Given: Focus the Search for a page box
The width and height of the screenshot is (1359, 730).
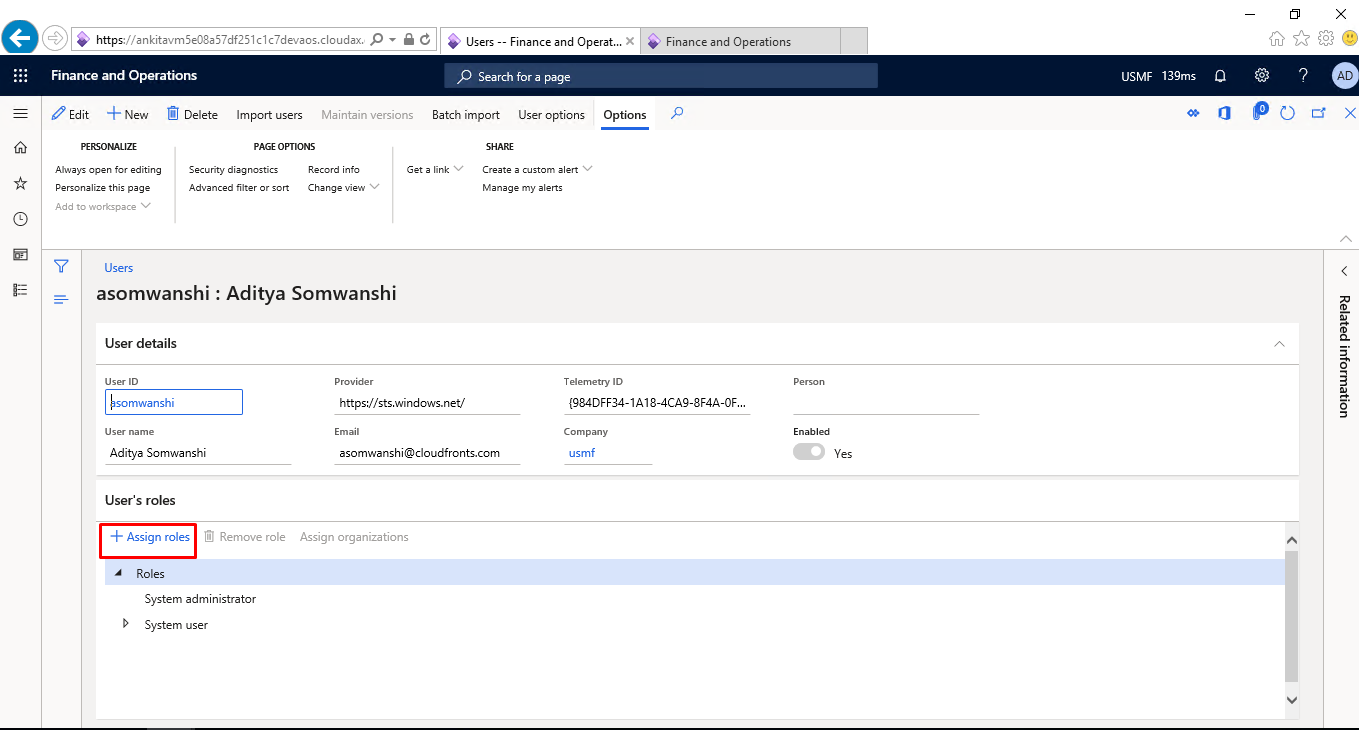Looking at the screenshot, I should tap(661, 76).
